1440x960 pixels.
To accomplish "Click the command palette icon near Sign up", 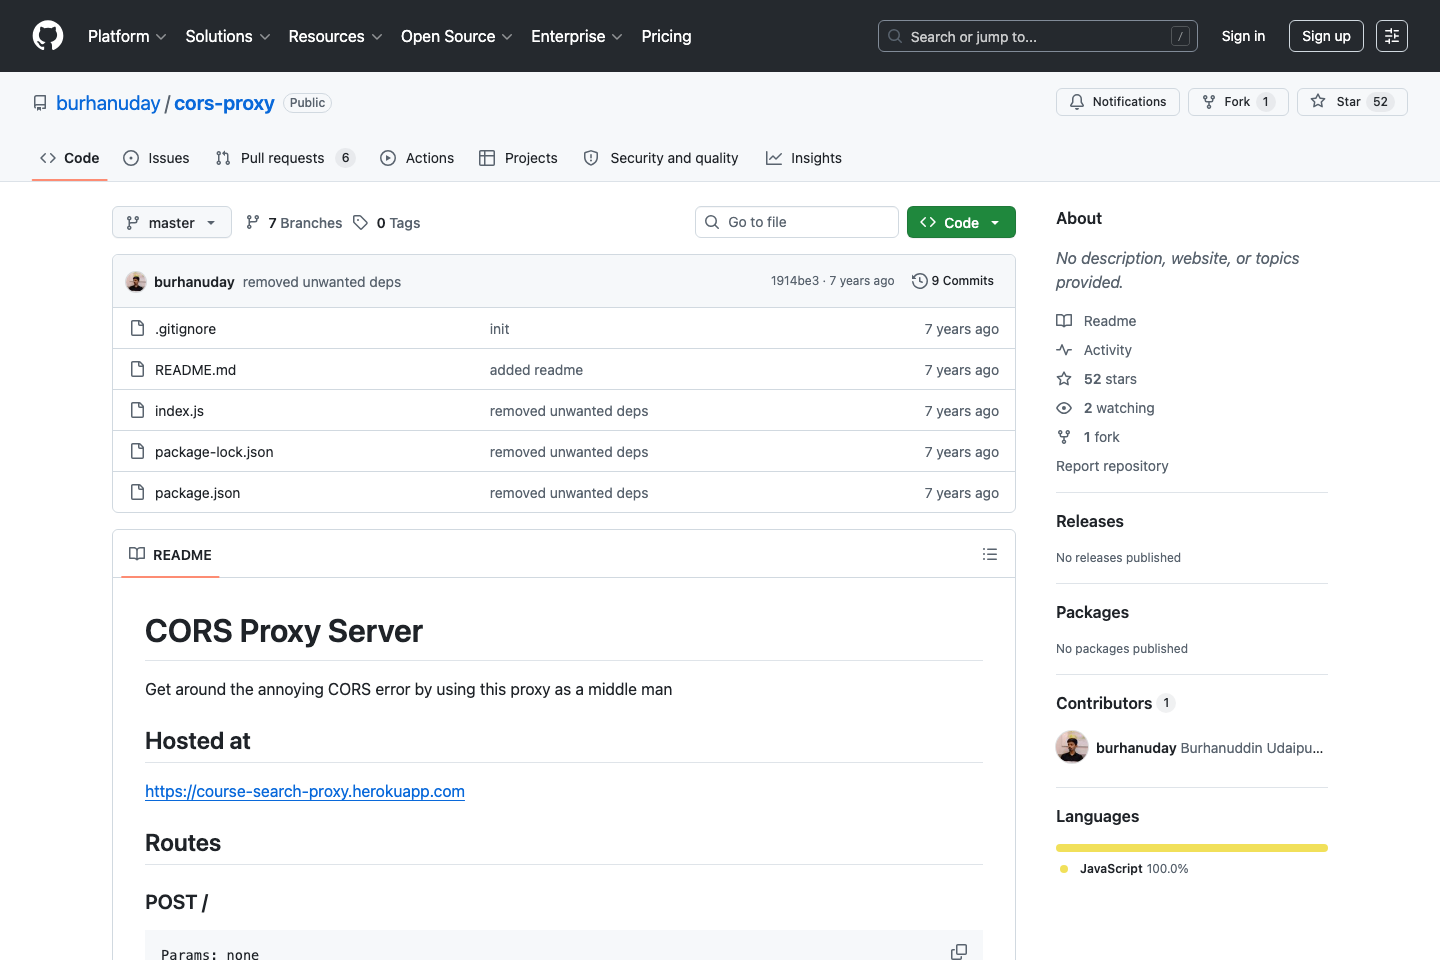I will (x=1391, y=35).
